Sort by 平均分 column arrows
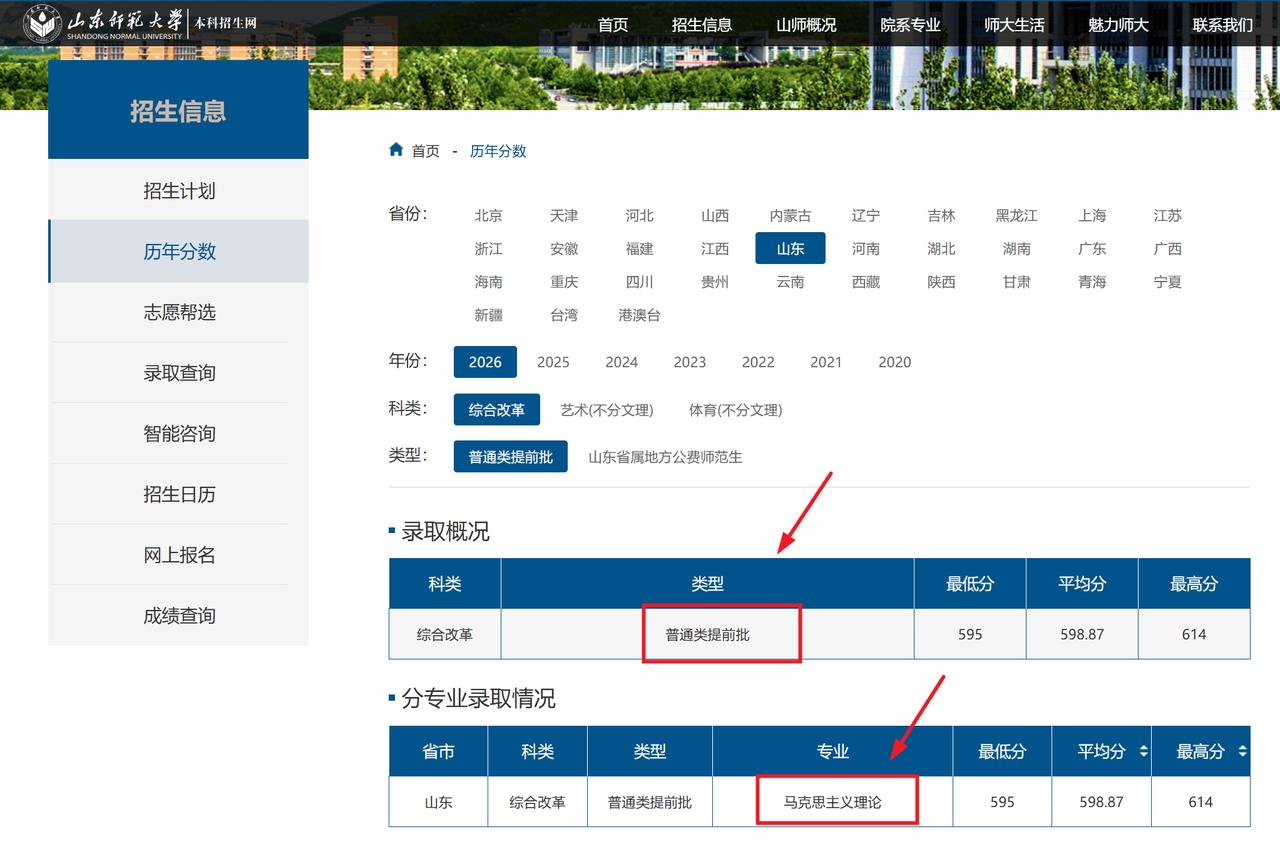 coord(1144,751)
